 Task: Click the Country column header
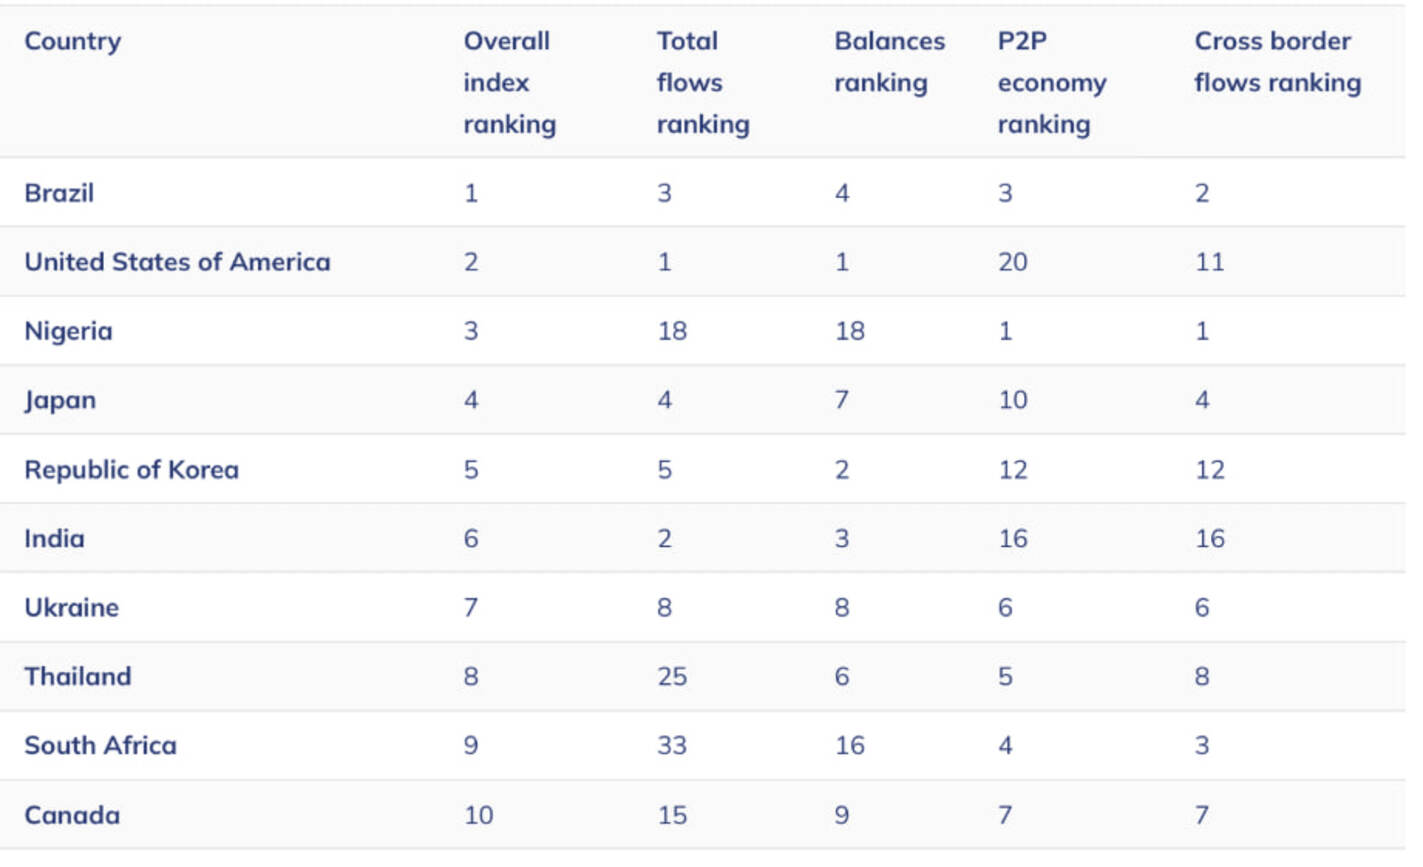pos(72,41)
